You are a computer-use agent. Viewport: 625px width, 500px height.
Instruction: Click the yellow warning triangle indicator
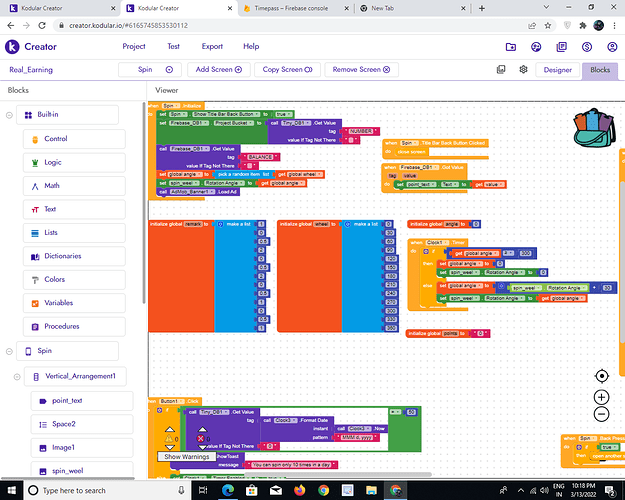pos(169,439)
